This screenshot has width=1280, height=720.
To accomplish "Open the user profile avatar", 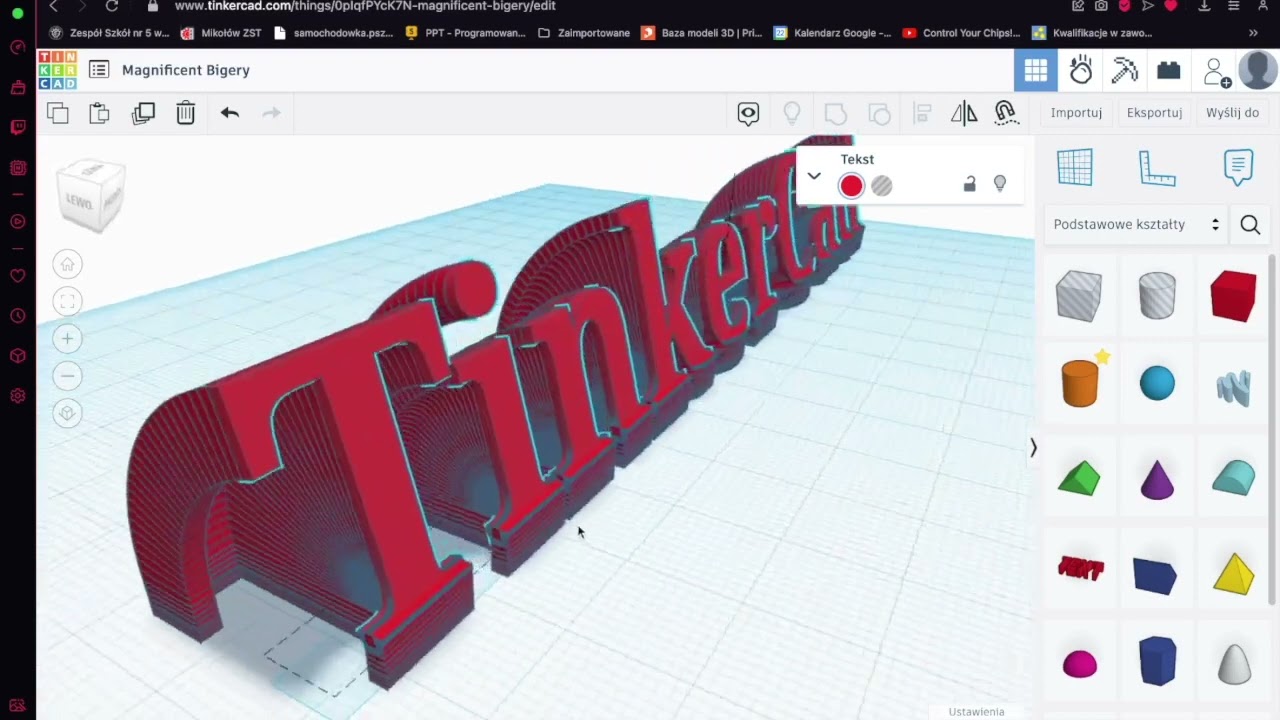I will point(1258,70).
